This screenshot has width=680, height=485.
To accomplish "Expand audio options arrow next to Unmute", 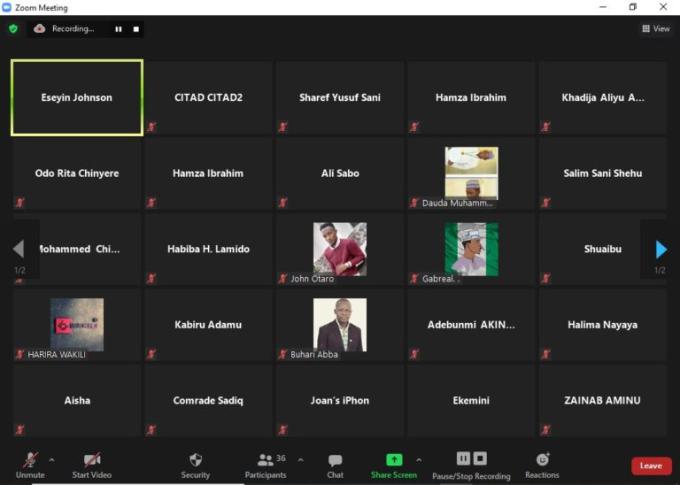I will pyautogui.click(x=51, y=460).
